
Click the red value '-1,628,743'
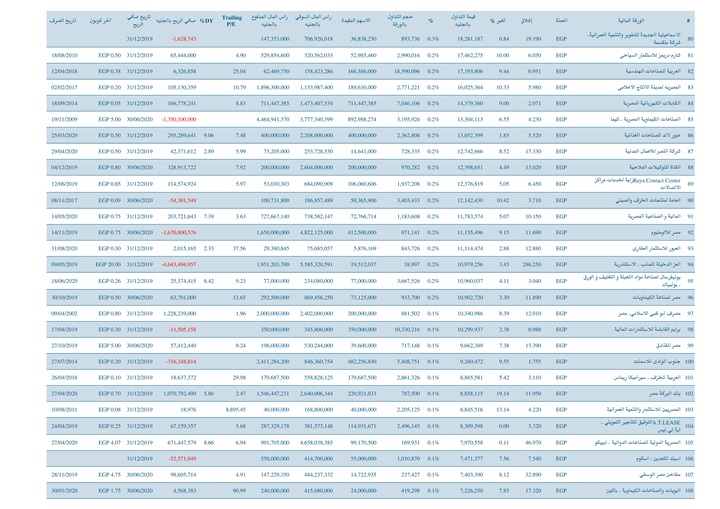pyautogui.click(x=184, y=39)
